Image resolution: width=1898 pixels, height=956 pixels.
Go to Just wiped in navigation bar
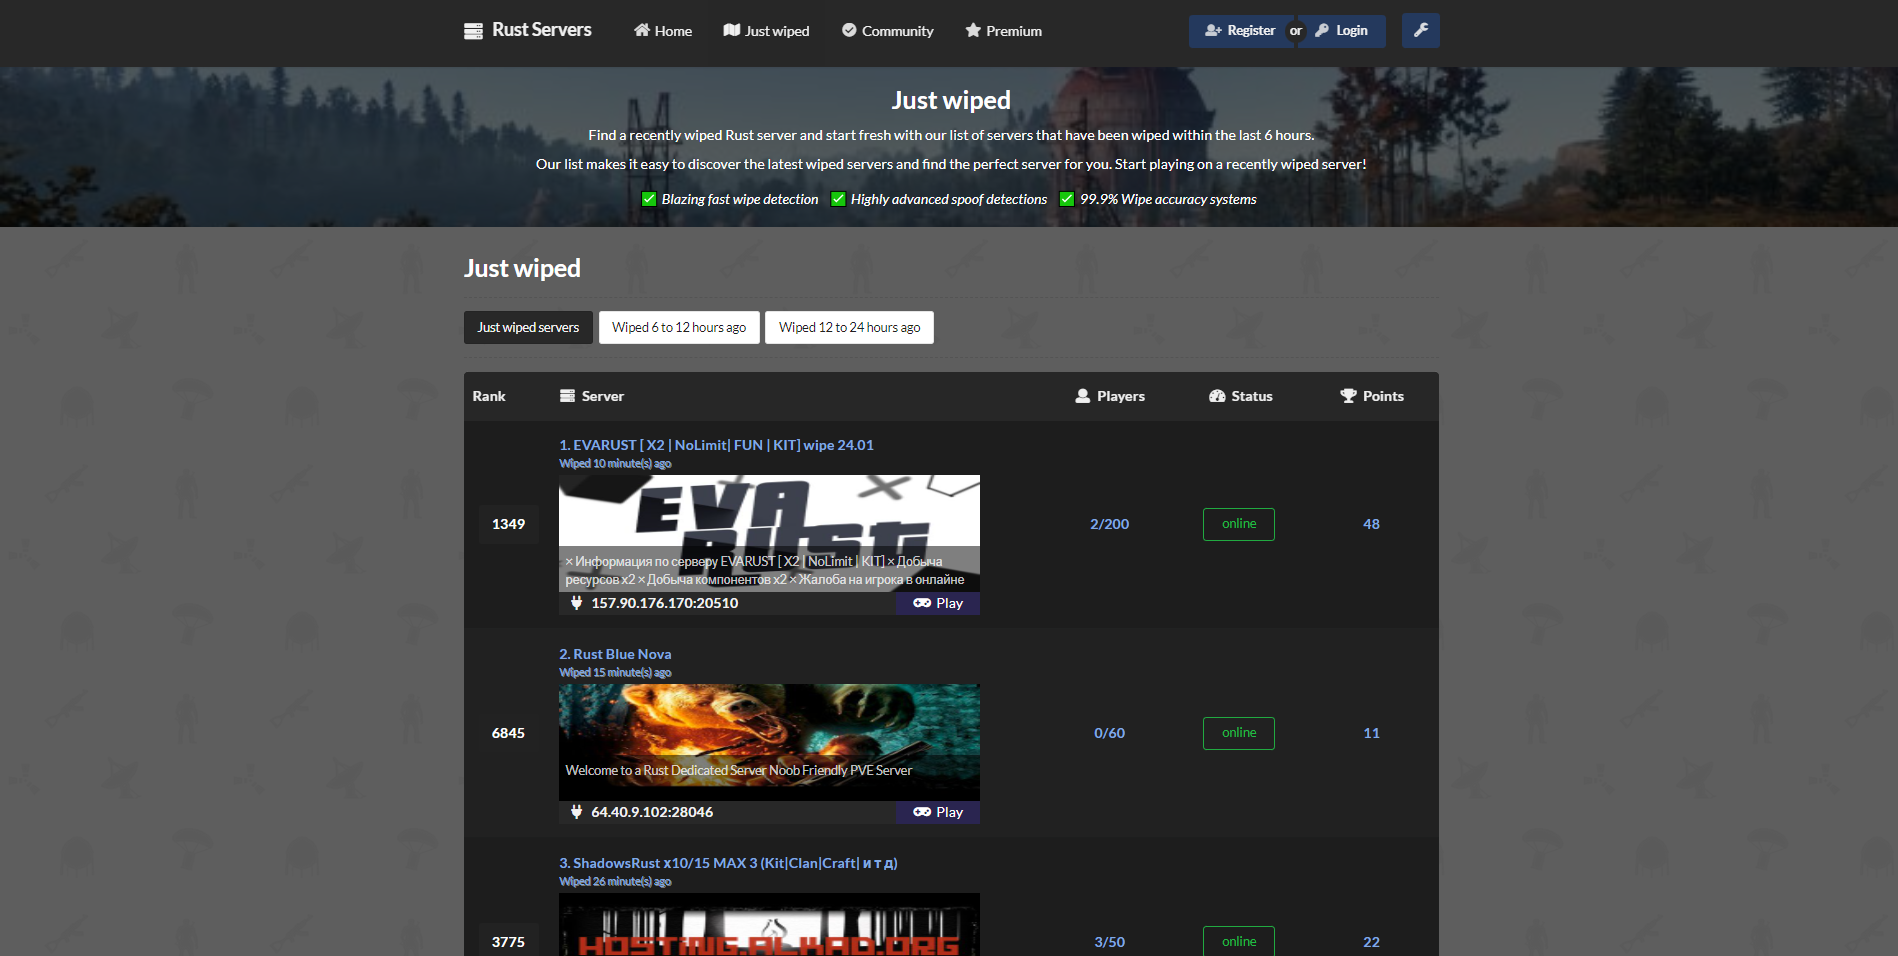(766, 31)
